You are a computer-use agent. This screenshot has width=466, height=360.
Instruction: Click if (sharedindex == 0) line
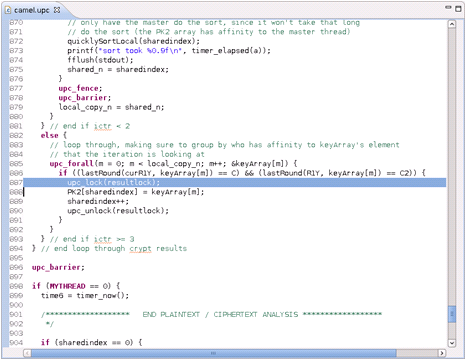[x=91, y=343]
